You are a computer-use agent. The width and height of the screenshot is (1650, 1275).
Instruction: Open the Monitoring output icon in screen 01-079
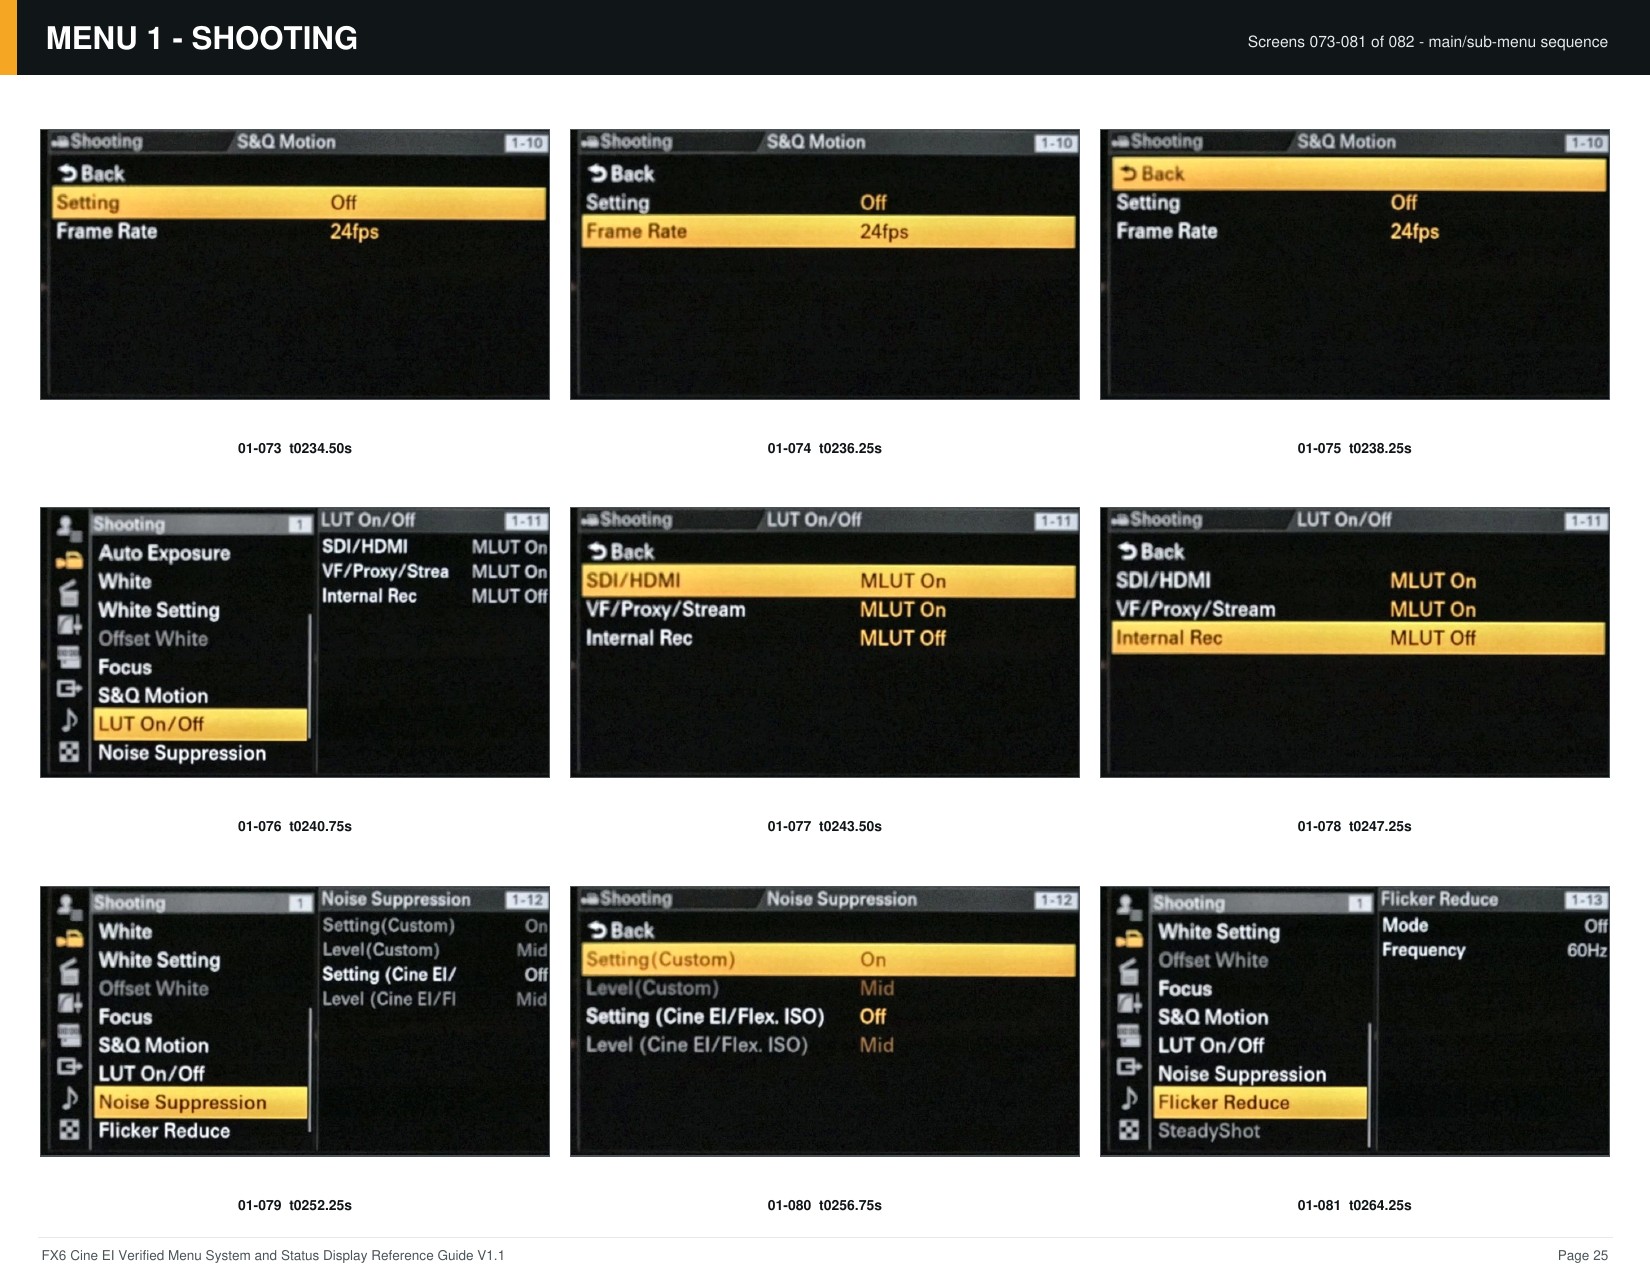coord(68,1067)
